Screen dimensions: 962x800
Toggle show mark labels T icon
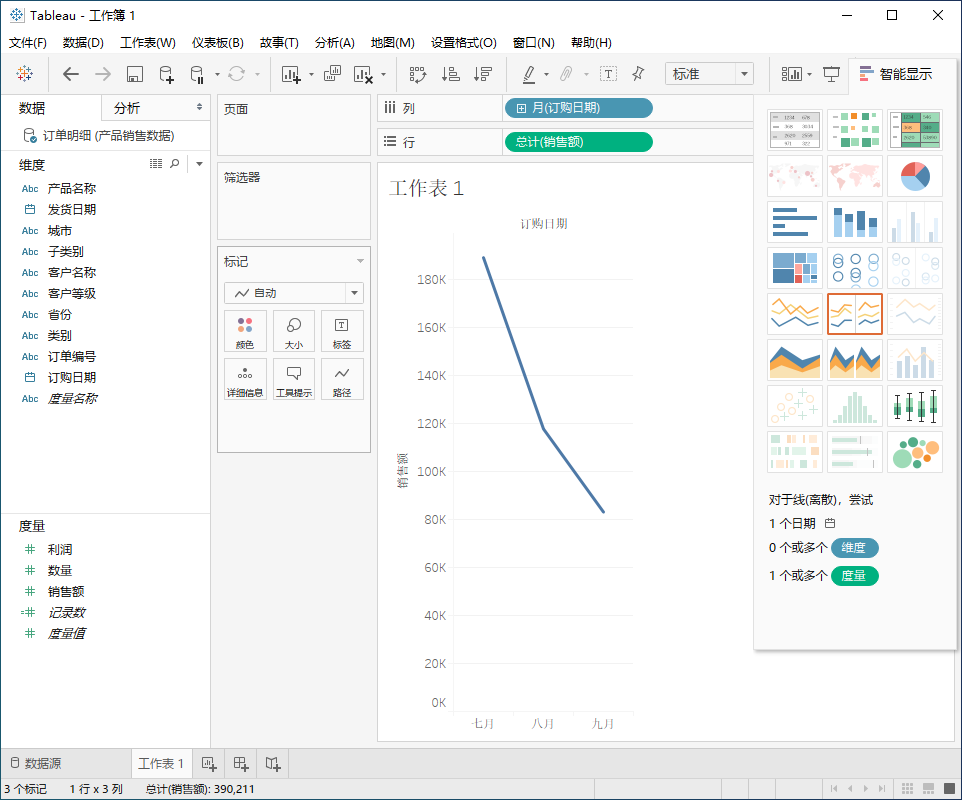(607, 74)
